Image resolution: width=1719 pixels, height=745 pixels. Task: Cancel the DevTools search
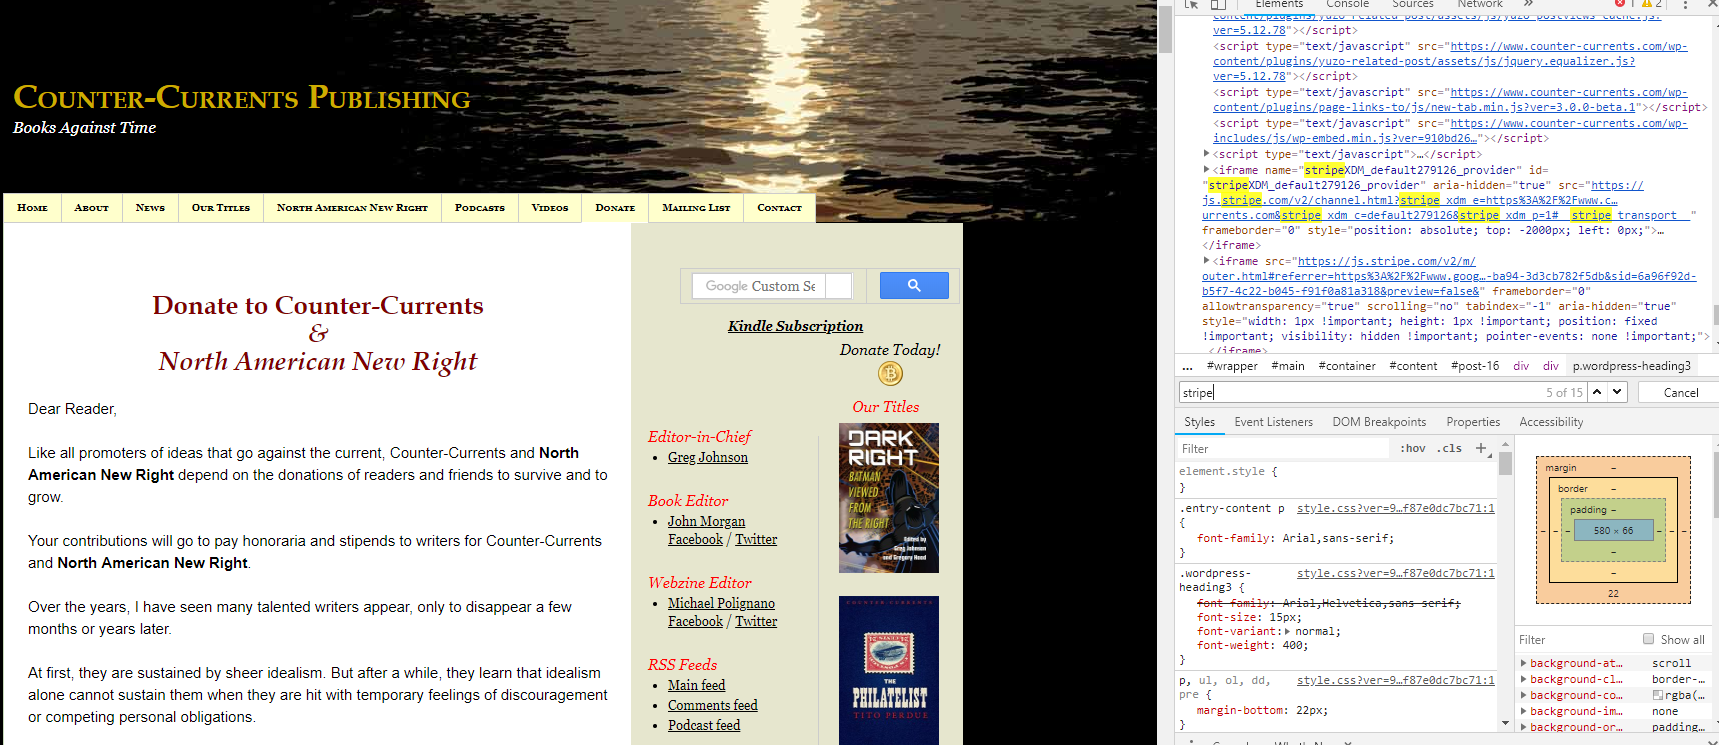click(1680, 392)
